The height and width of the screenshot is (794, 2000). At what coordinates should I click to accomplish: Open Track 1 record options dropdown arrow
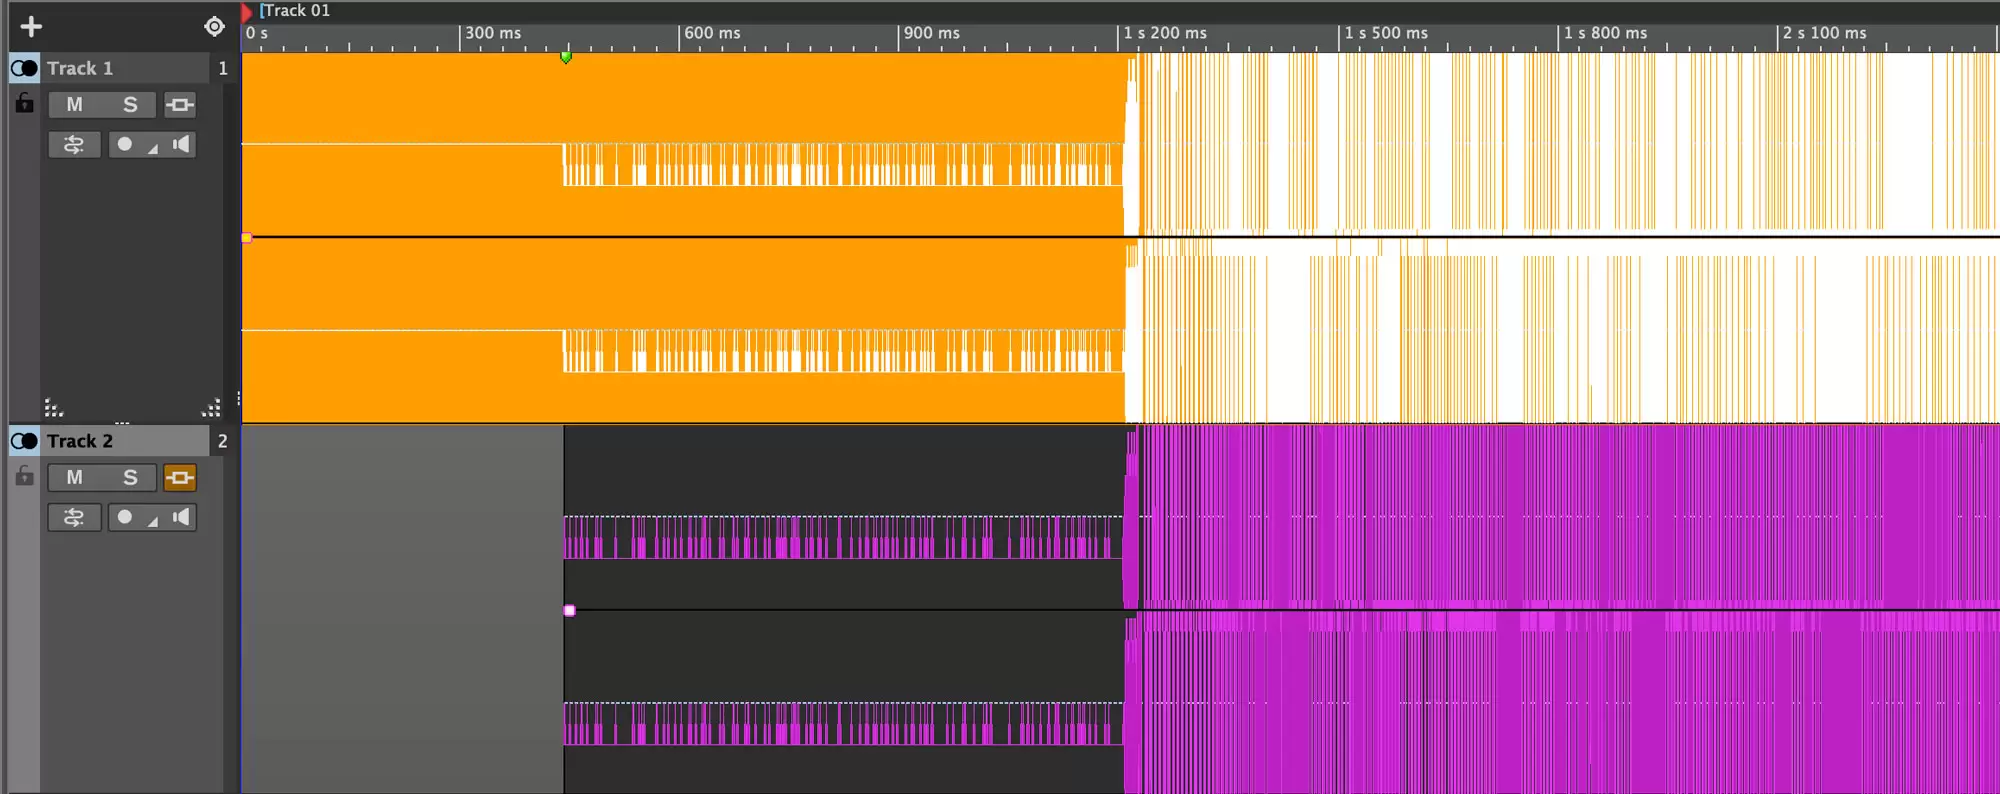[x=153, y=148]
